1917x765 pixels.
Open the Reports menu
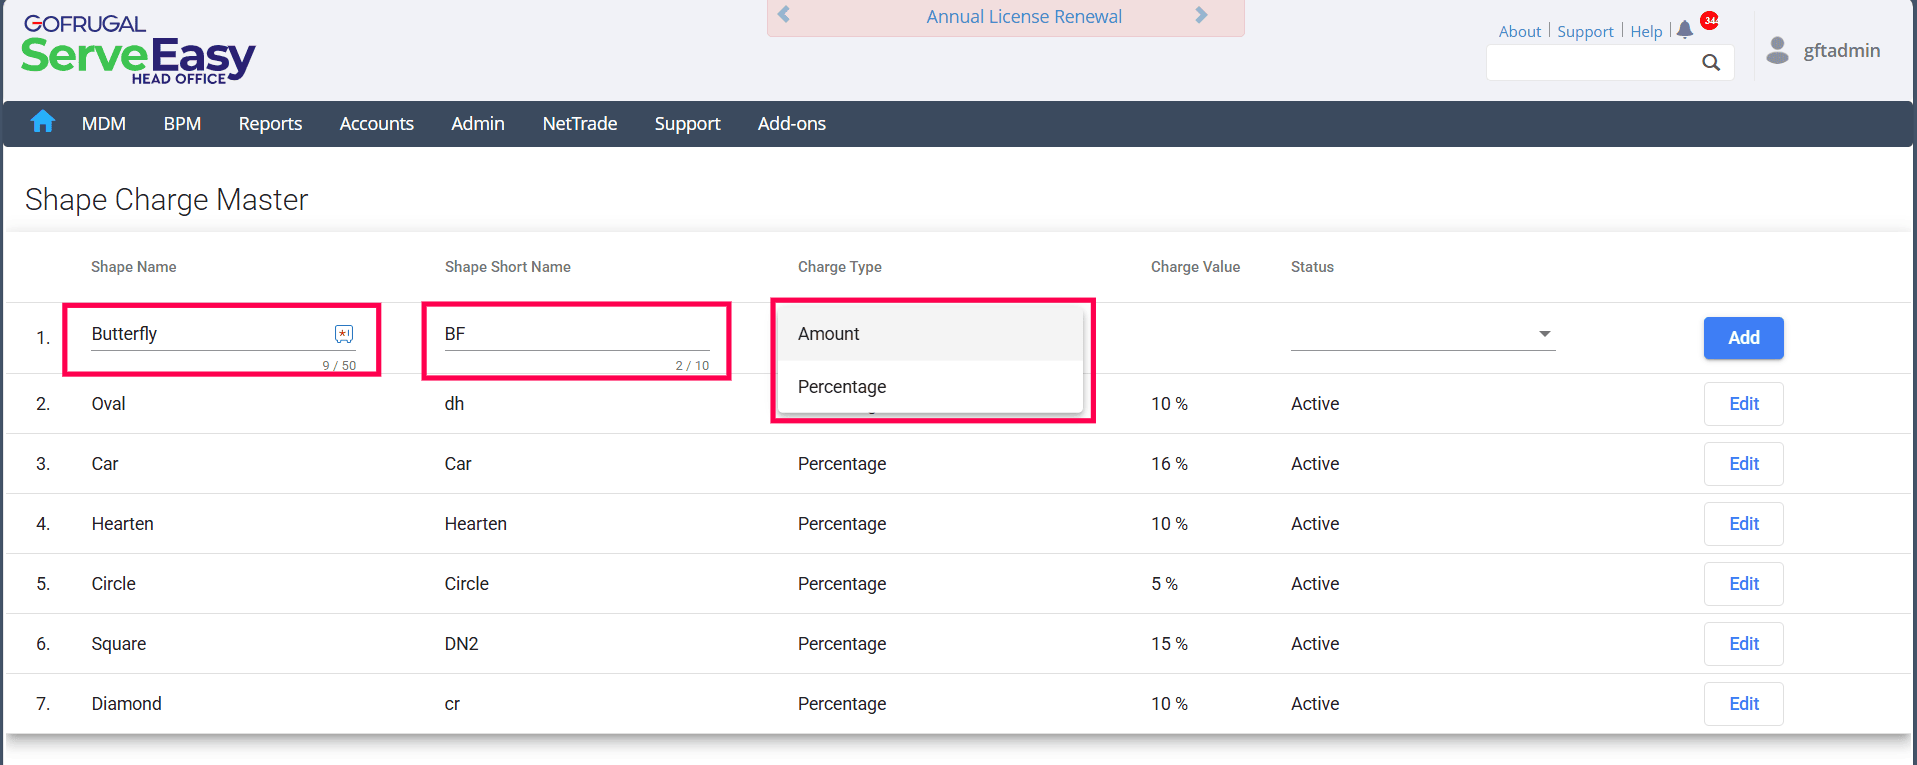270,124
